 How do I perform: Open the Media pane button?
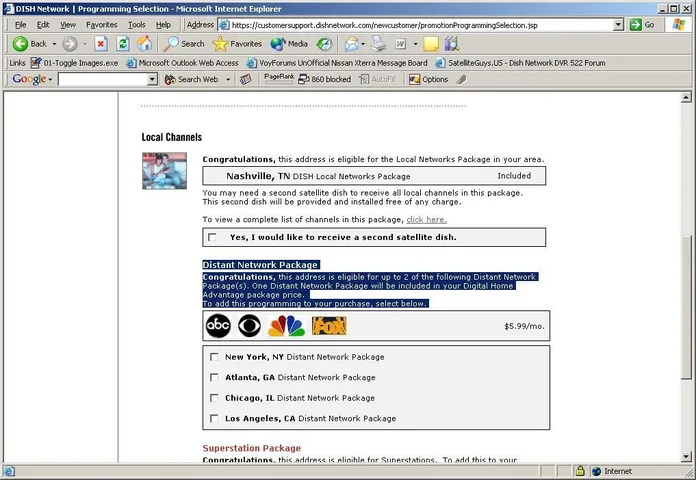click(289, 44)
